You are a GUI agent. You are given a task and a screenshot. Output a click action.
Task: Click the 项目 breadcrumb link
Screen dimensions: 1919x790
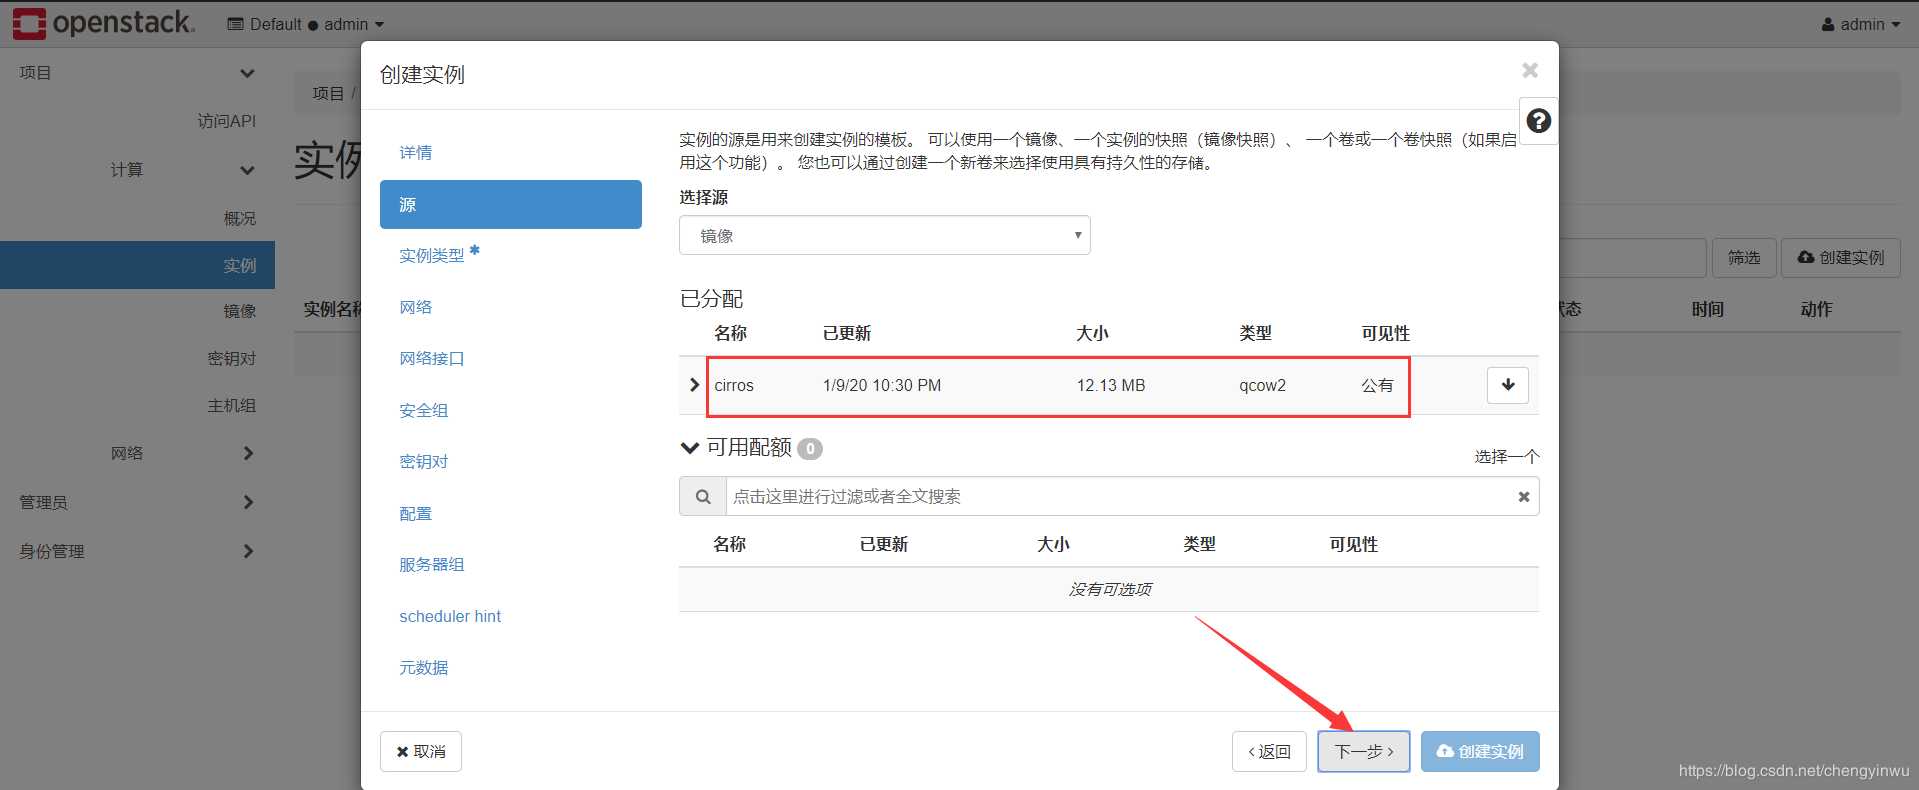click(x=328, y=93)
